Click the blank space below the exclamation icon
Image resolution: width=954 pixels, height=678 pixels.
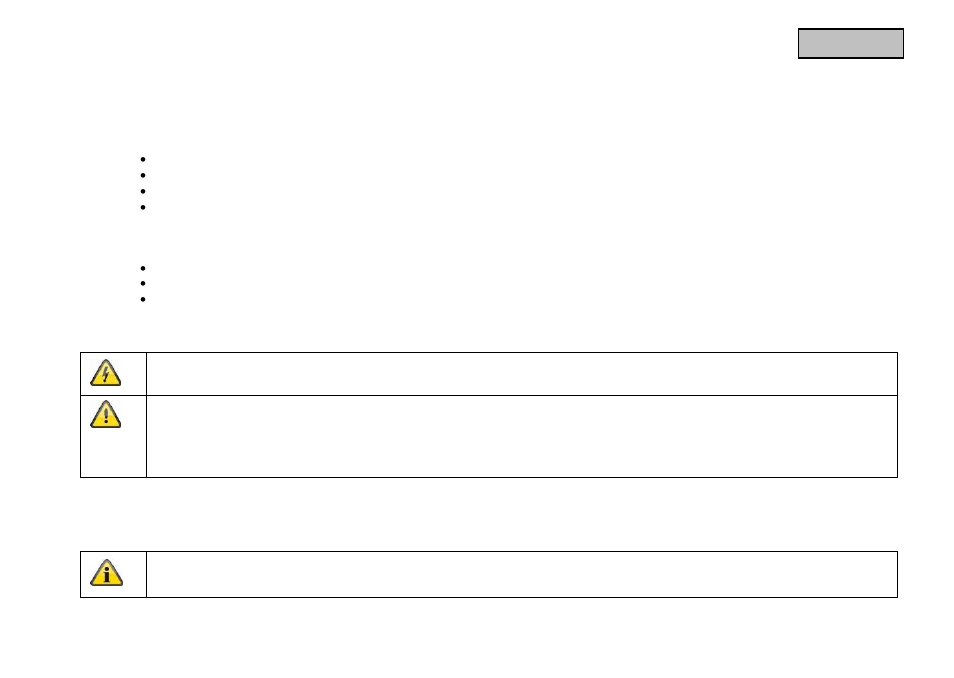click(x=113, y=453)
